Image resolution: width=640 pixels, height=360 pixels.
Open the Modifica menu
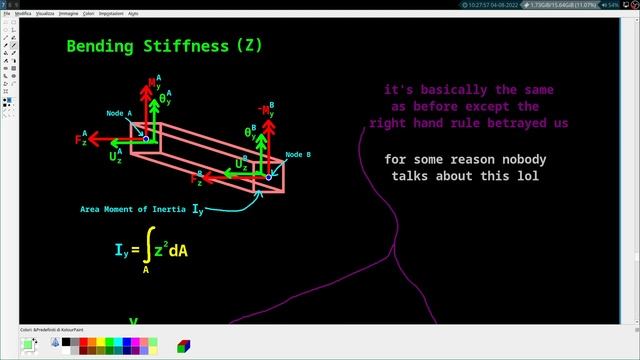click(x=23, y=13)
